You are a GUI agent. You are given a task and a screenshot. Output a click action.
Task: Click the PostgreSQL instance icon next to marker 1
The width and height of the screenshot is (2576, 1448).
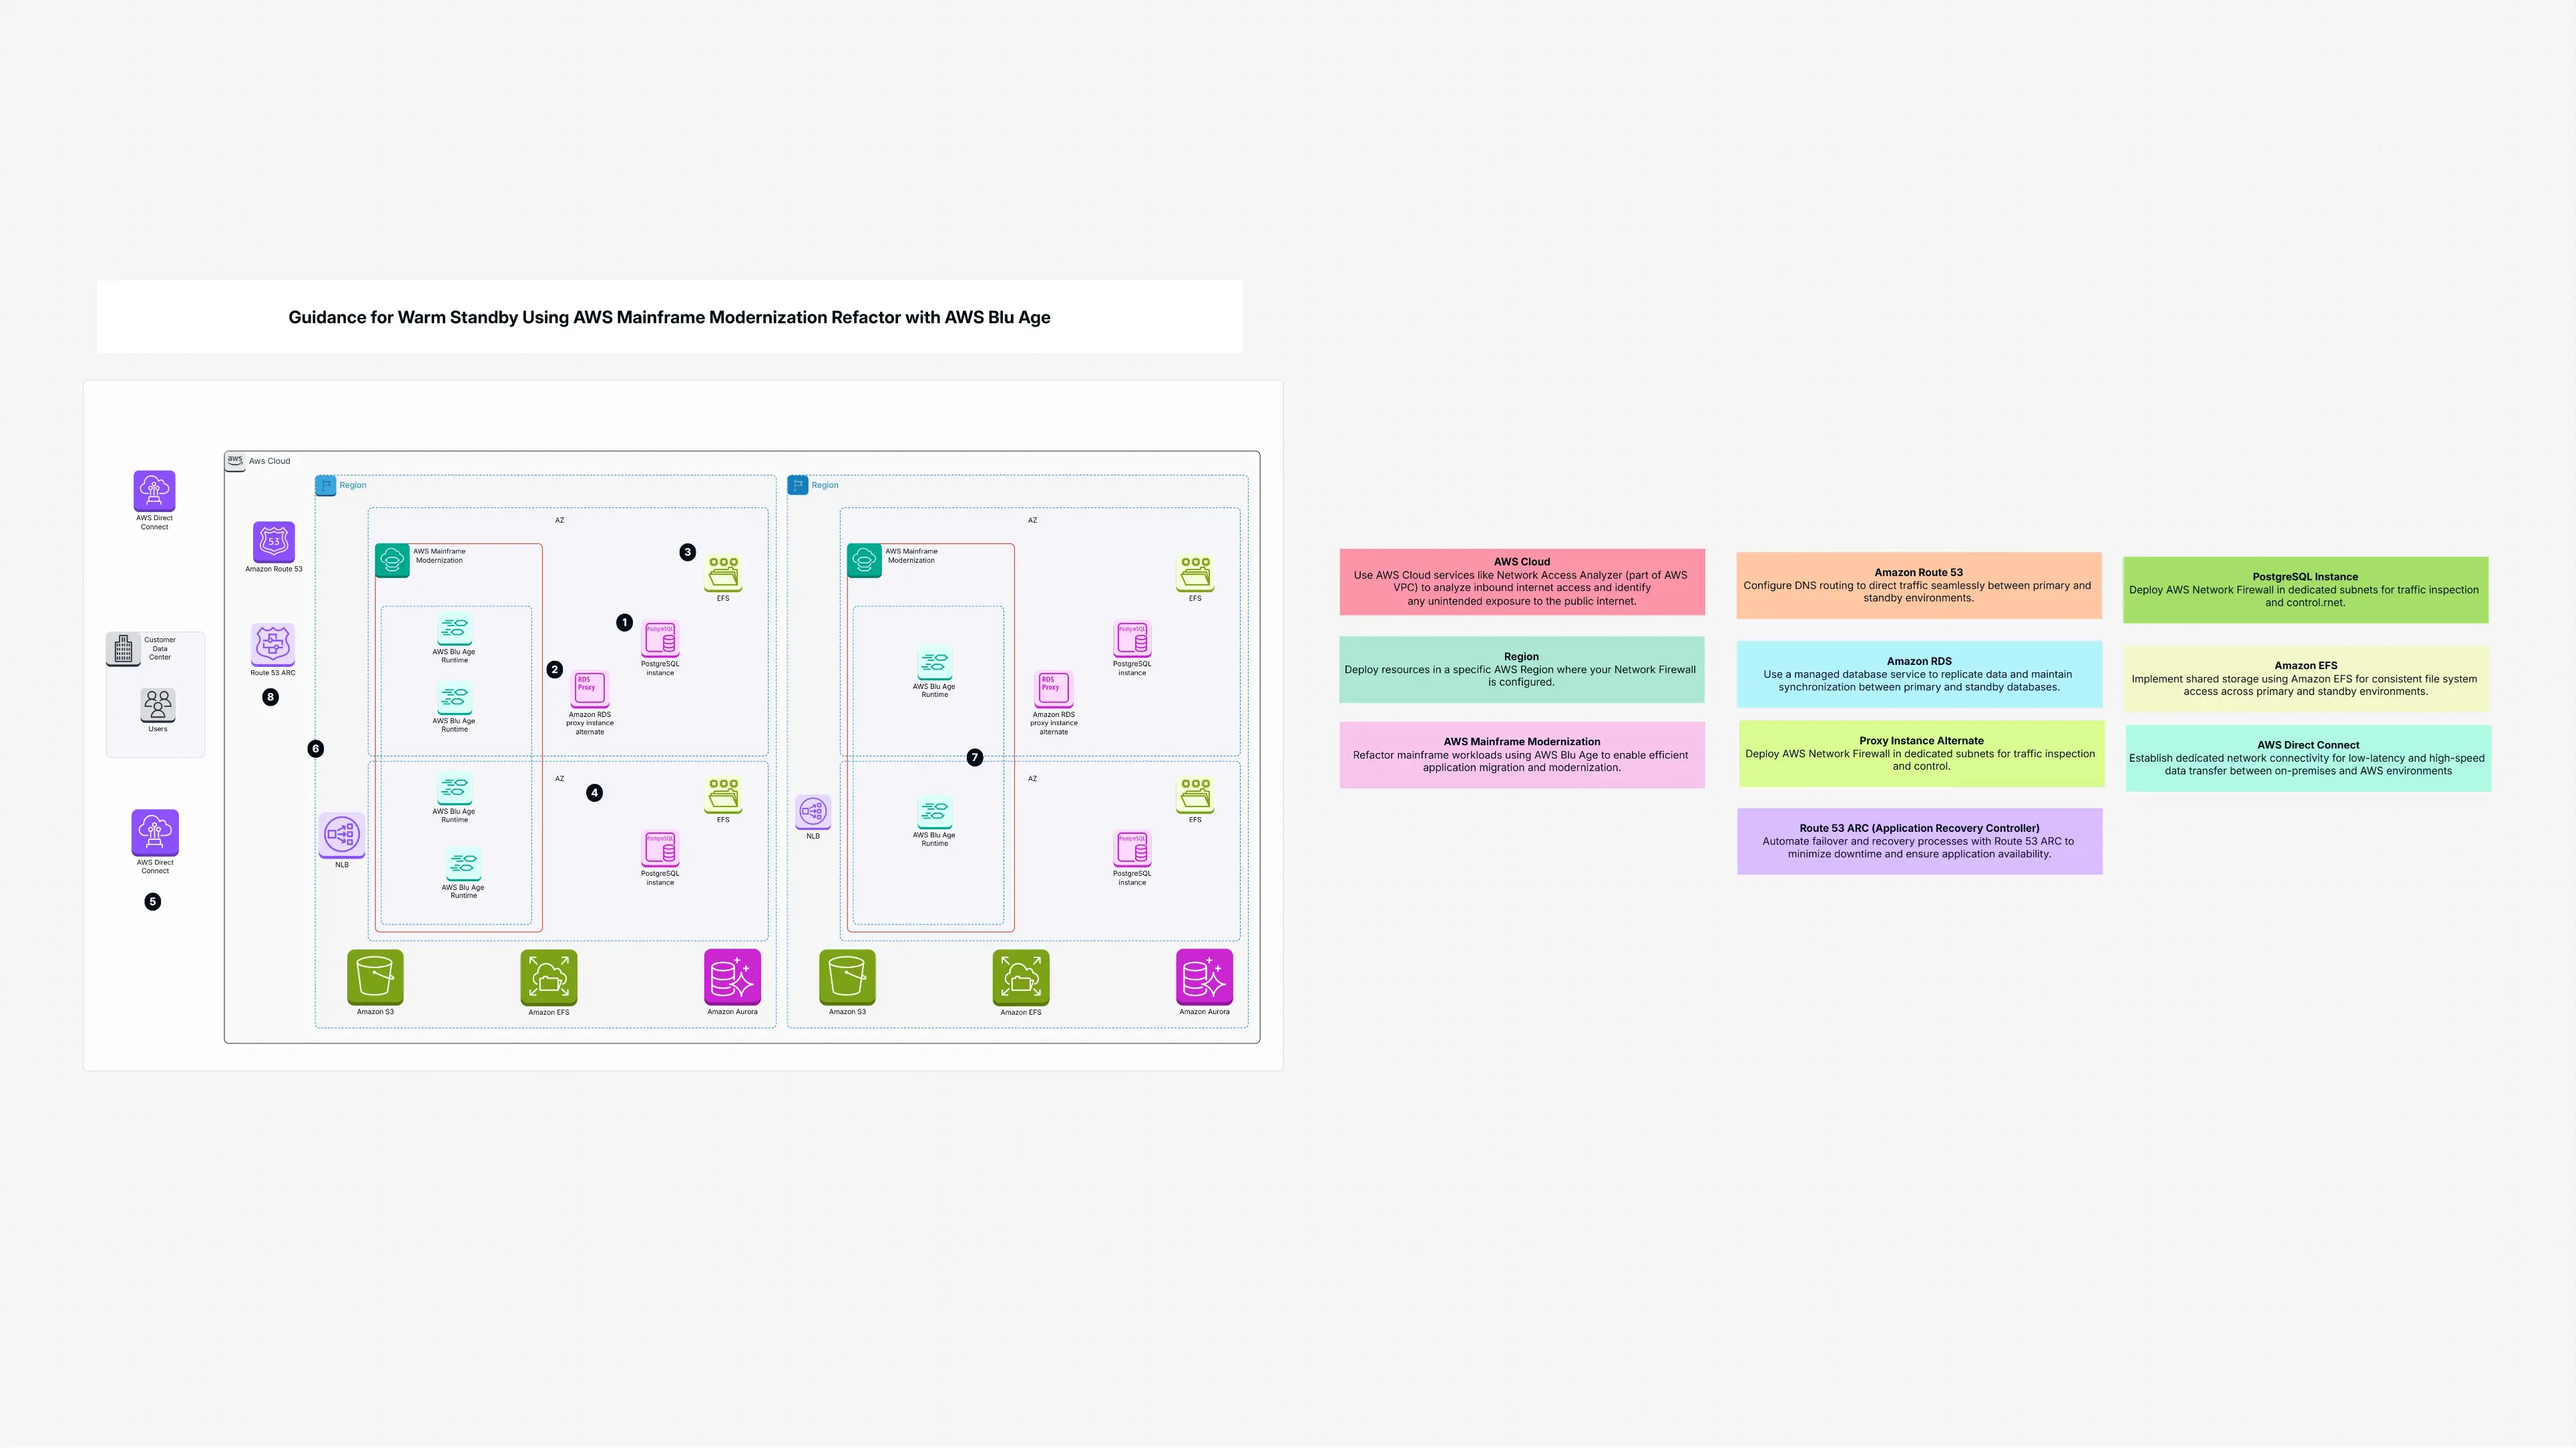pos(660,638)
